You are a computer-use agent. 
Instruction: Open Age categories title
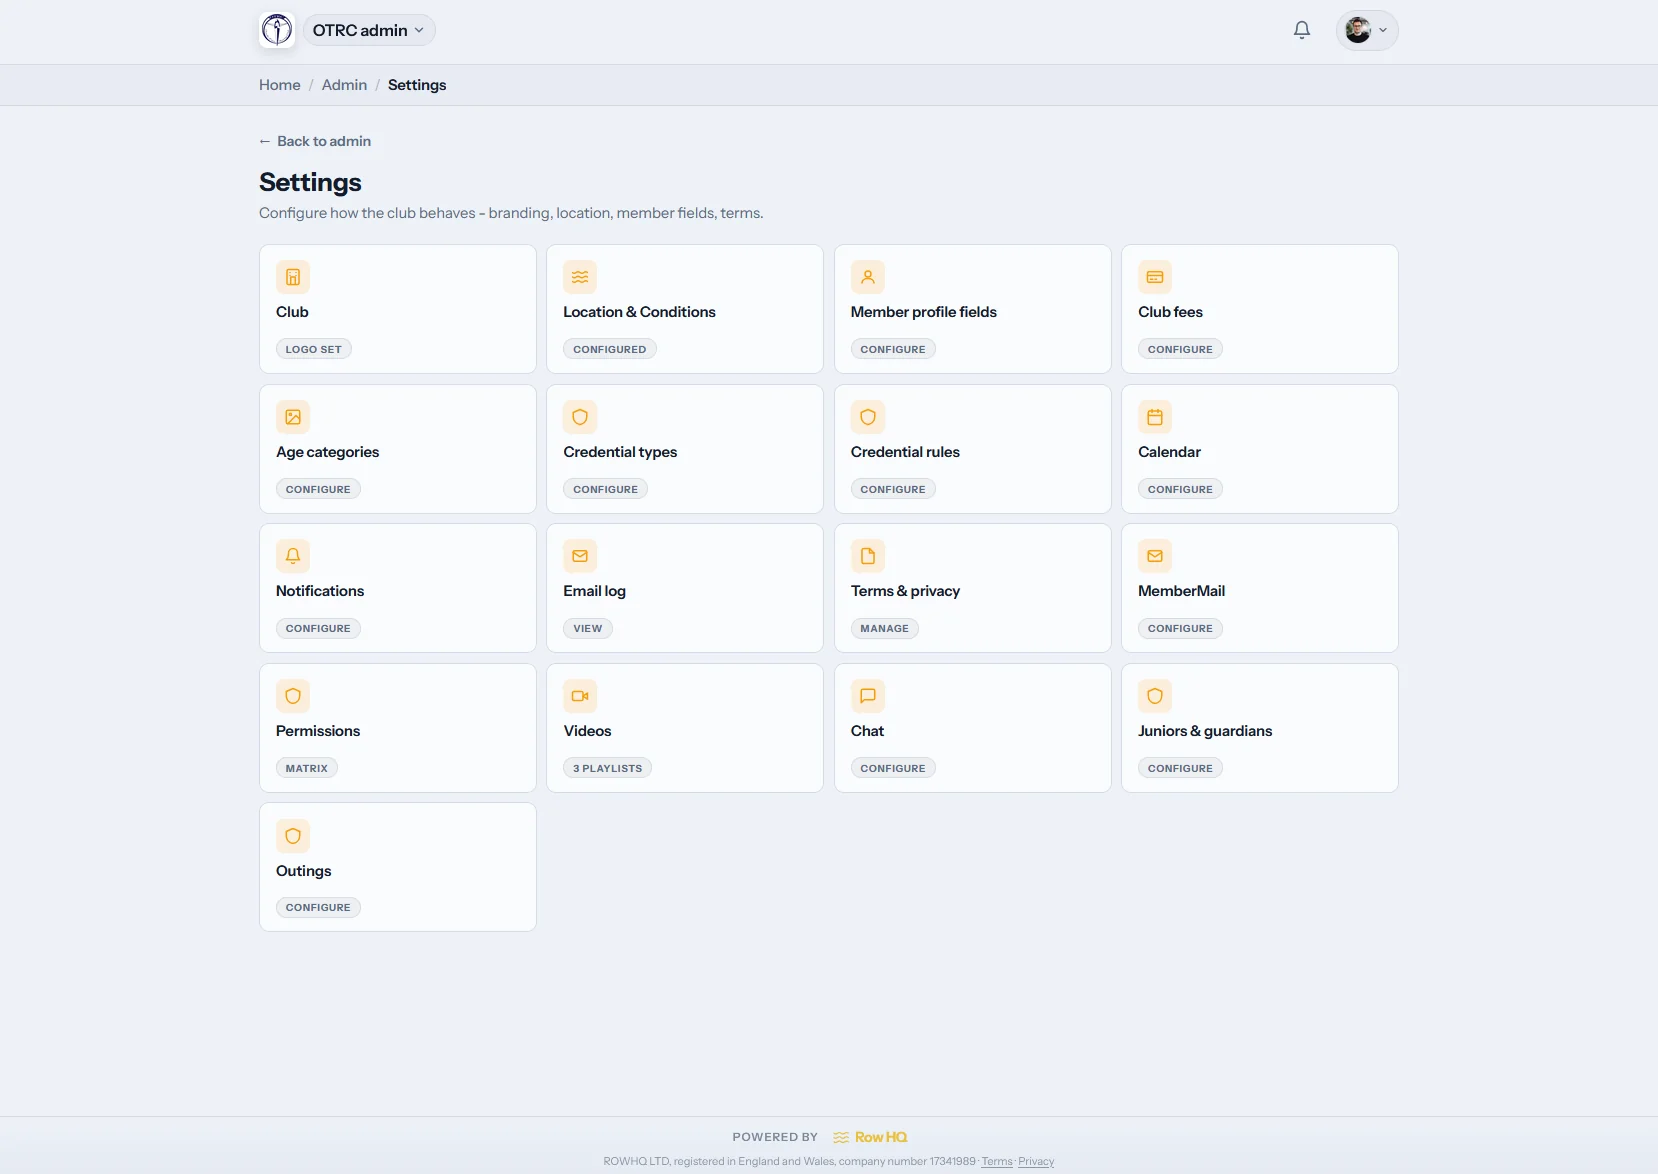[x=328, y=452]
